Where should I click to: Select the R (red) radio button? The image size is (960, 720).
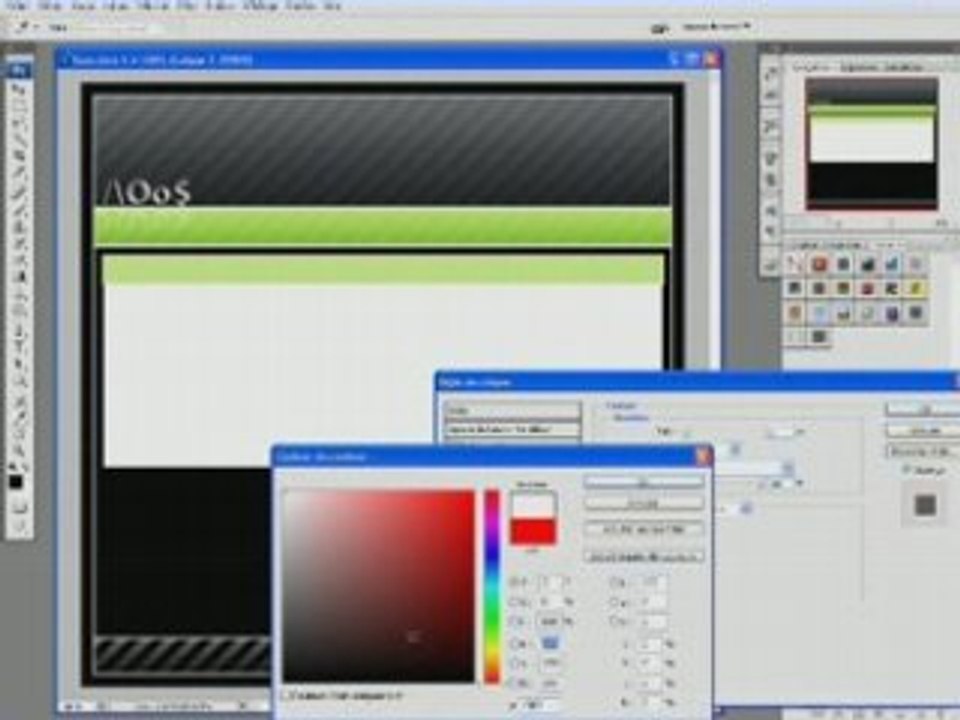pos(516,643)
